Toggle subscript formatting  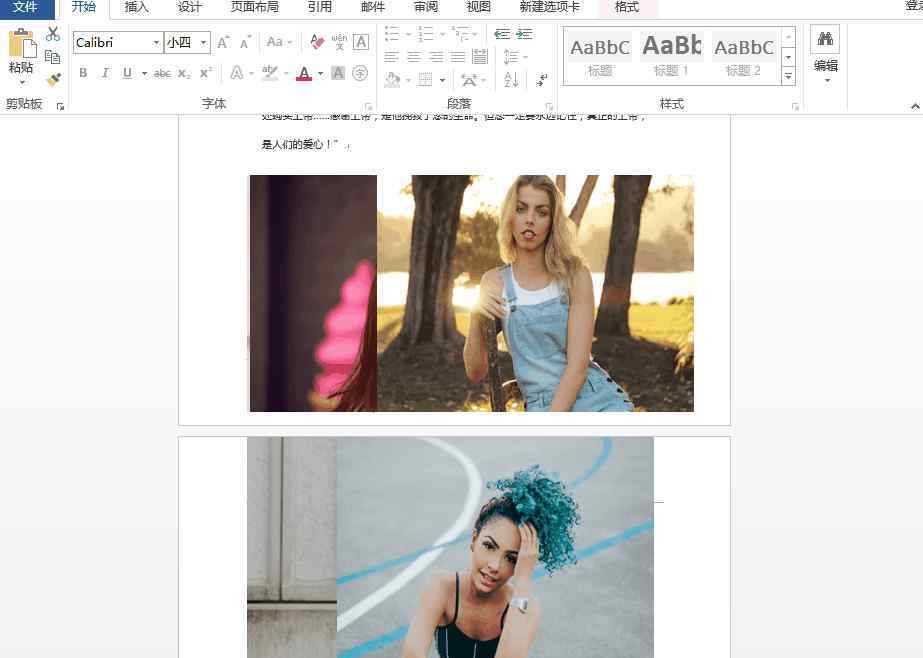(184, 74)
